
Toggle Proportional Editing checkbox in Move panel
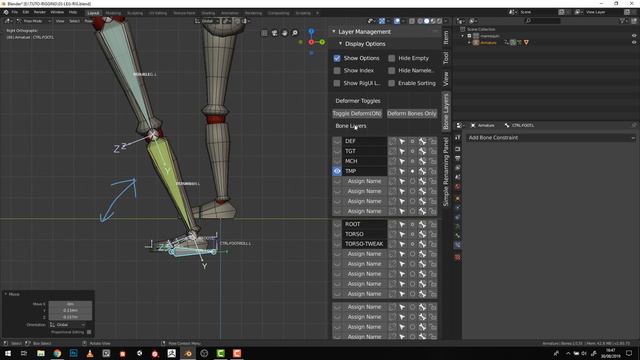[89, 332]
